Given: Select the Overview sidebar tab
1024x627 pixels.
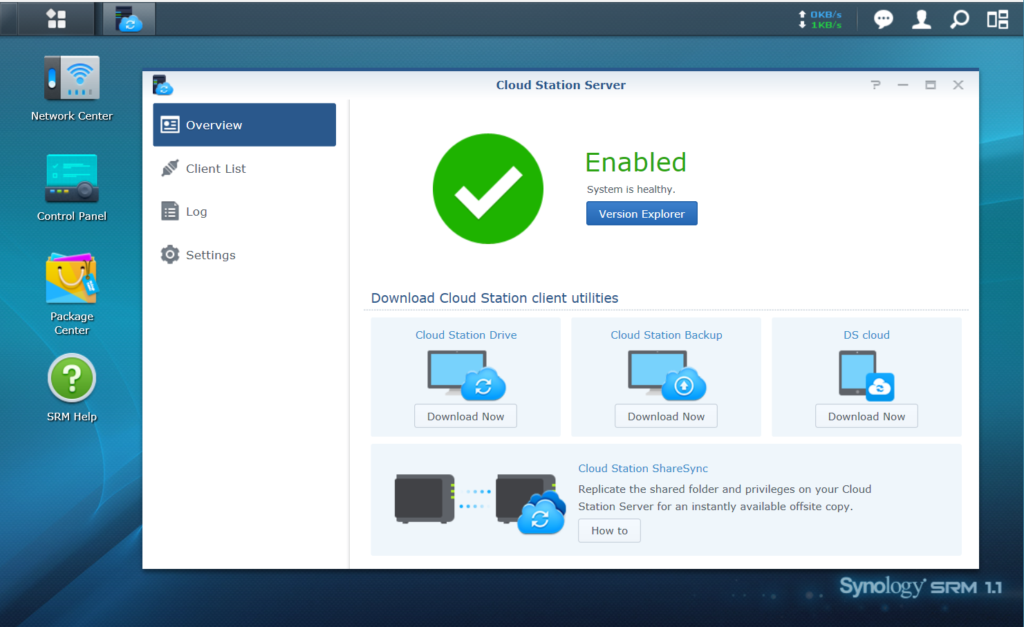Looking at the screenshot, I should tap(244, 125).
